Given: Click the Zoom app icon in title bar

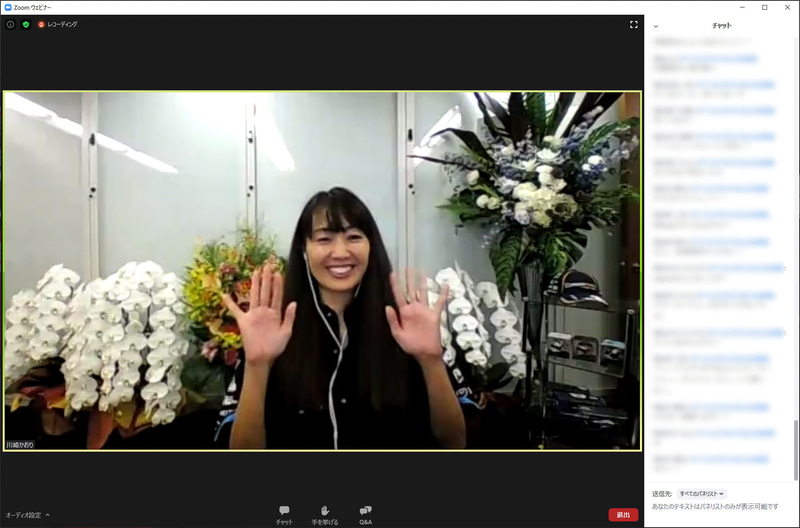Looking at the screenshot, I should 8,8.
